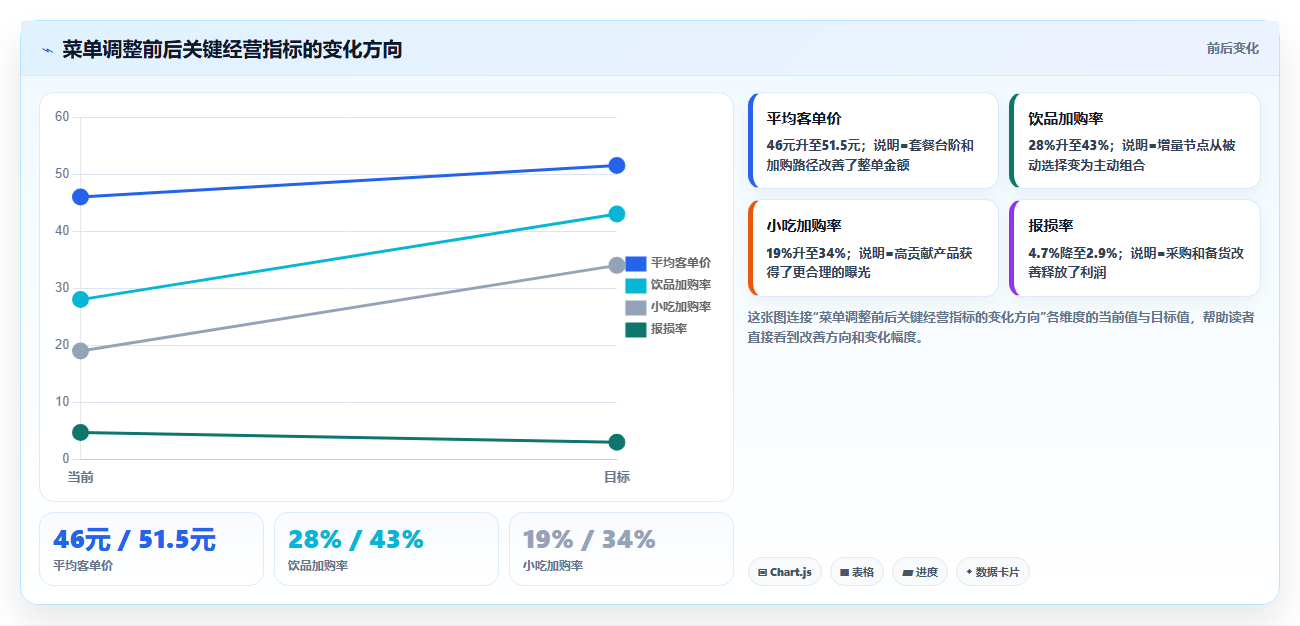Click 饮品加购率 legend label text
This screenshot has height=626, width=1300.
[681, 285]
